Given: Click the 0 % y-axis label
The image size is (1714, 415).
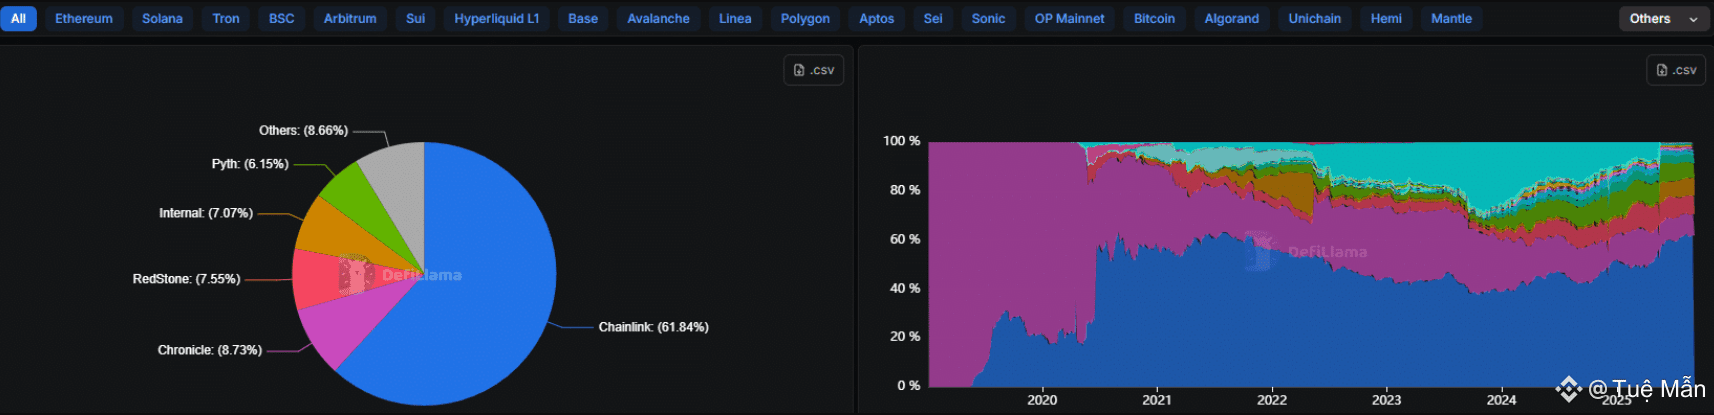Looking at the screenshot, I should tap(909, 385).
